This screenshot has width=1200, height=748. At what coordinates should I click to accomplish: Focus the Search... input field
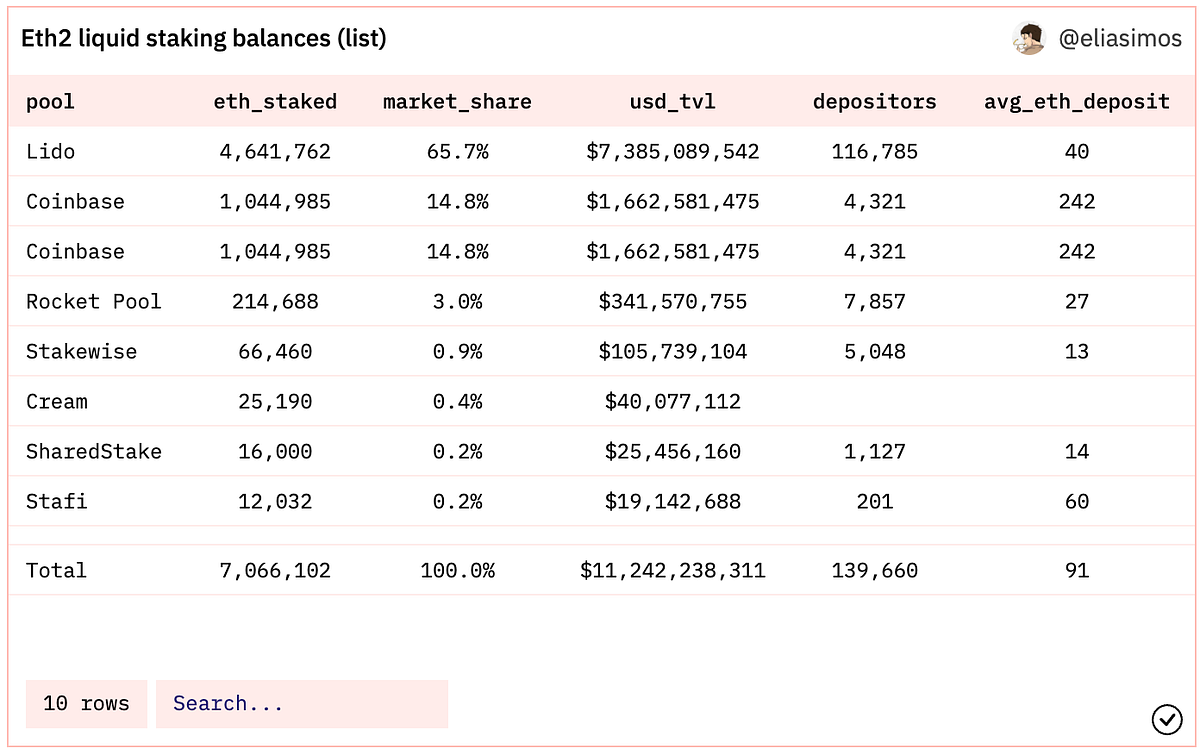tap(302, 704)
